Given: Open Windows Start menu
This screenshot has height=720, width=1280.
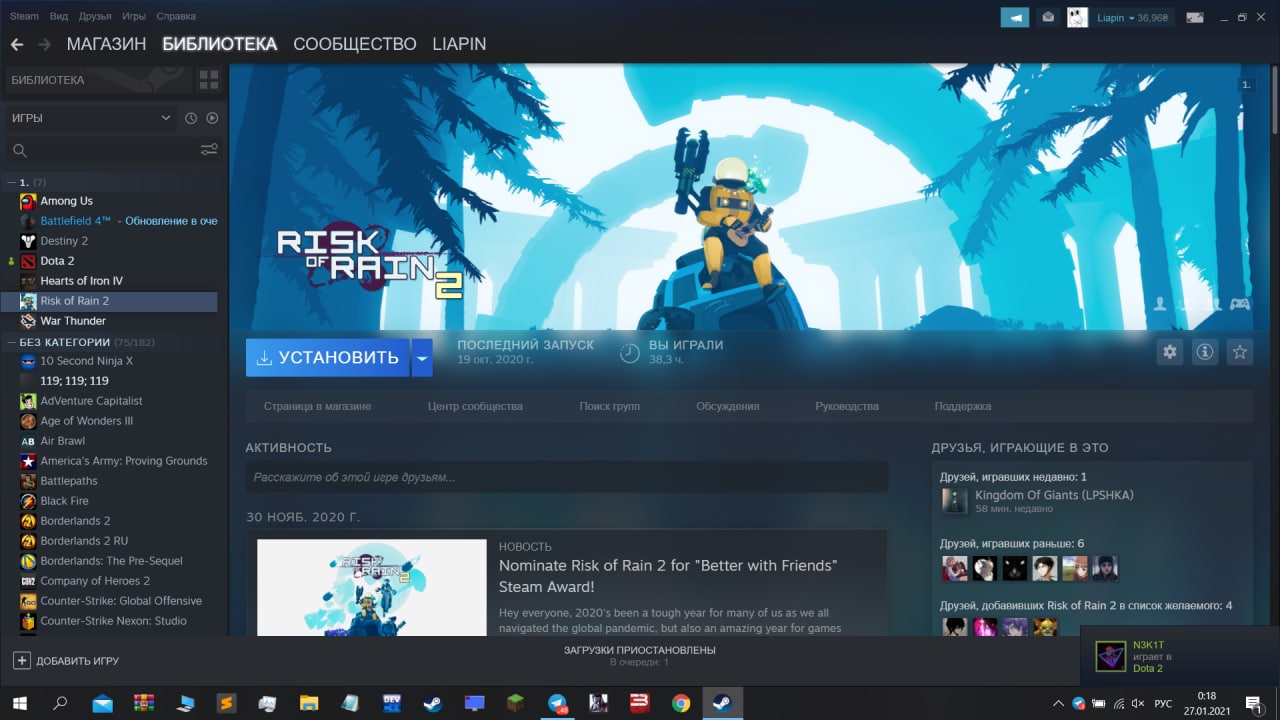Looking at the screenshot, I should [20, 703].
